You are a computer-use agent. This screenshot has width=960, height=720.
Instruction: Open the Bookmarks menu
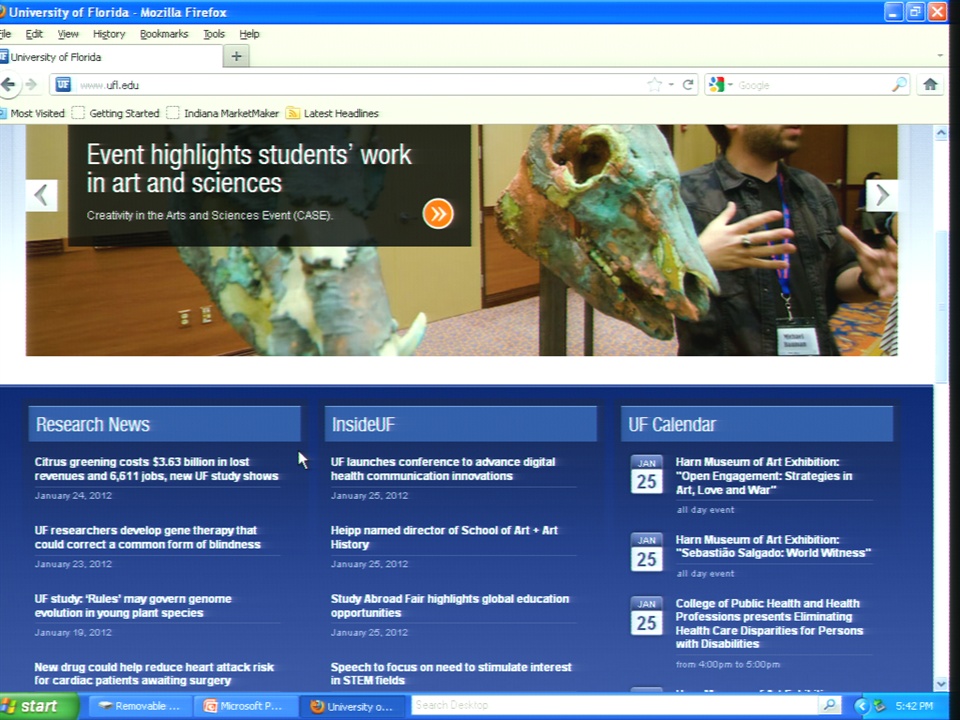pyautogui.click(x=164, y=34)
